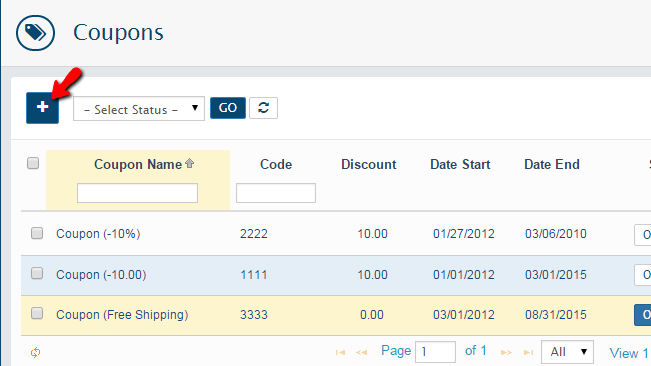Viewport: 651px width, 366px height.
Task: Go to previous page pager icon
Action: pyautogui.click(x=362, y=352)
